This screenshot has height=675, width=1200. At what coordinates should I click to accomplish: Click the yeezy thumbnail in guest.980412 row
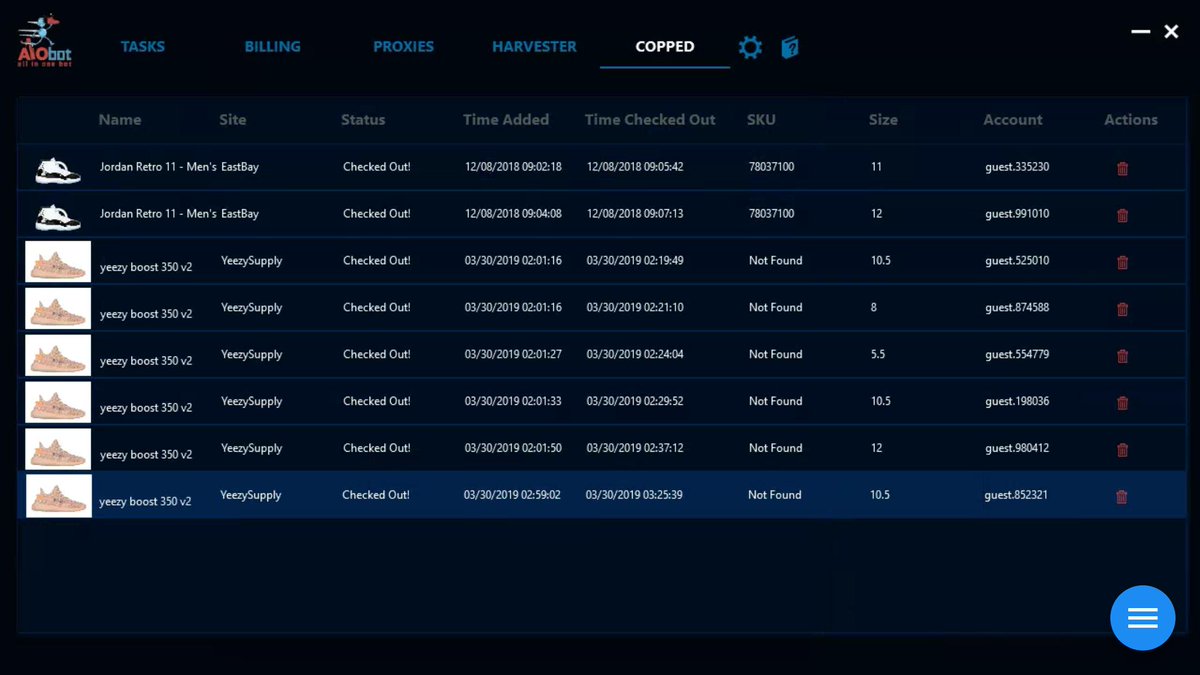coord(58,450)
